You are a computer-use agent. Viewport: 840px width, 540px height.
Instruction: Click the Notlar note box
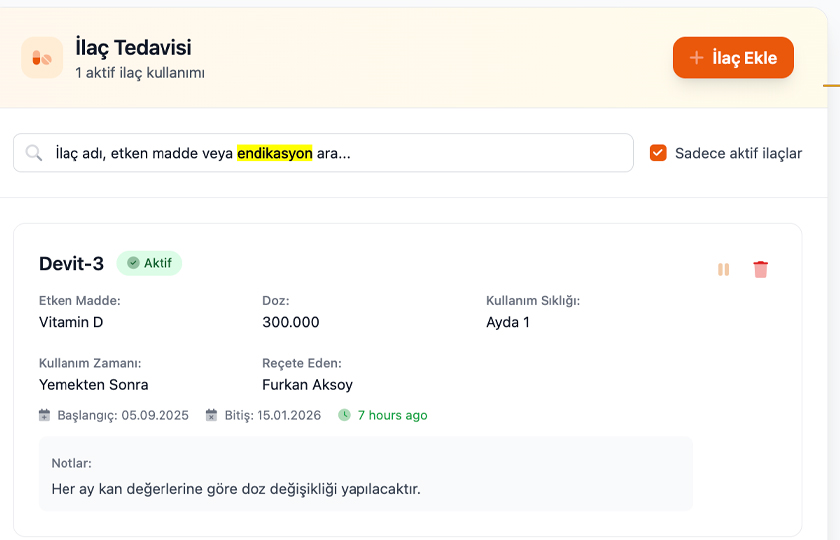pyautogui.click(x=365, y=474)
